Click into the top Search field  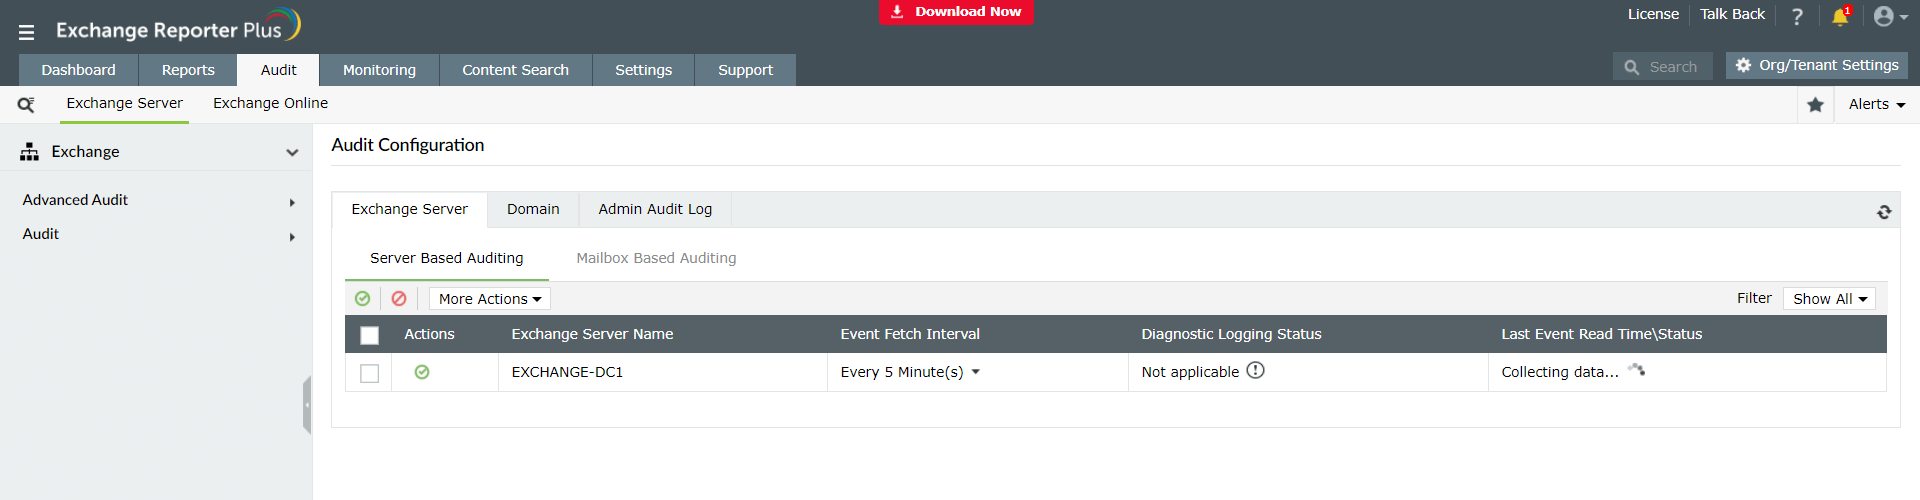click(x=1663, y=67)
